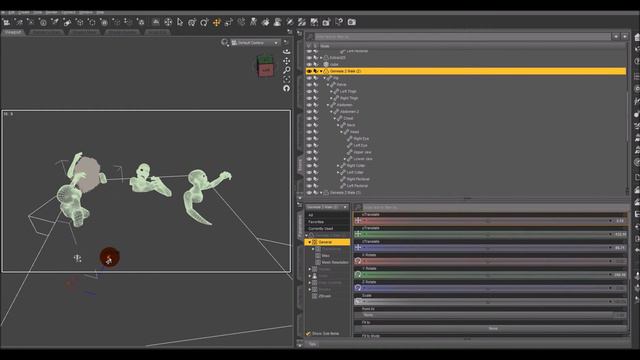Click the first create-camera toolbar icon
The height and width of the screenshot is (360, 640).
[7, 22]
